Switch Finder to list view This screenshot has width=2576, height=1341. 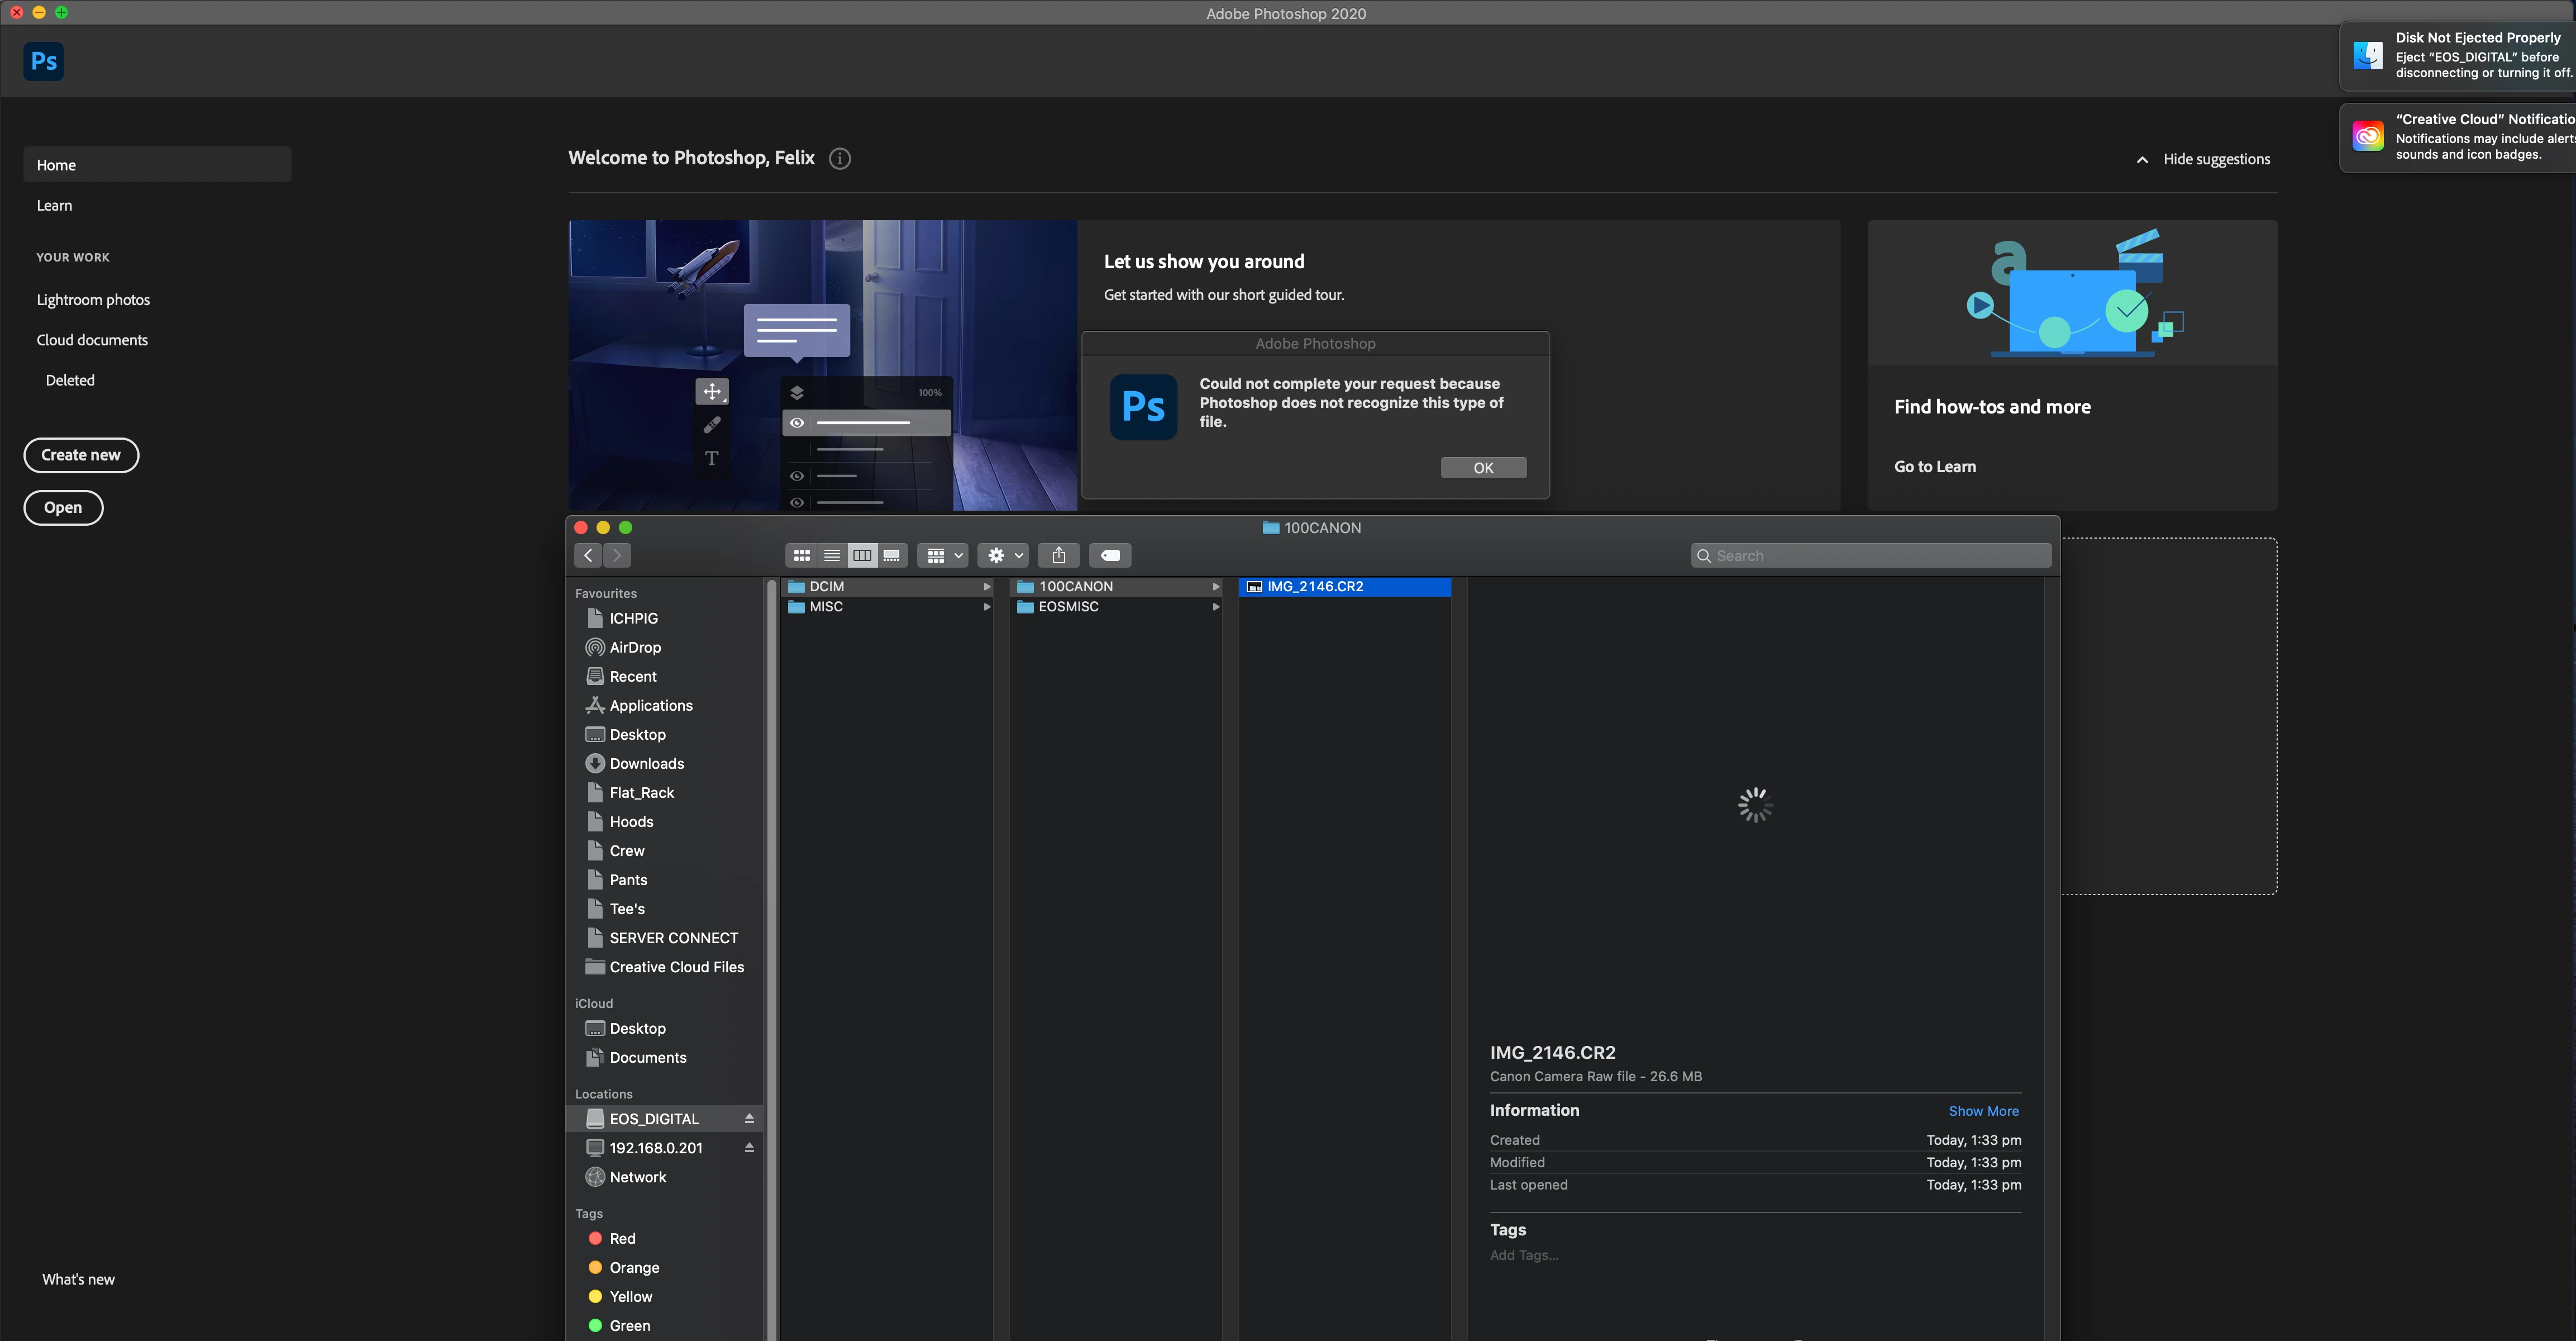coord(831,555)
